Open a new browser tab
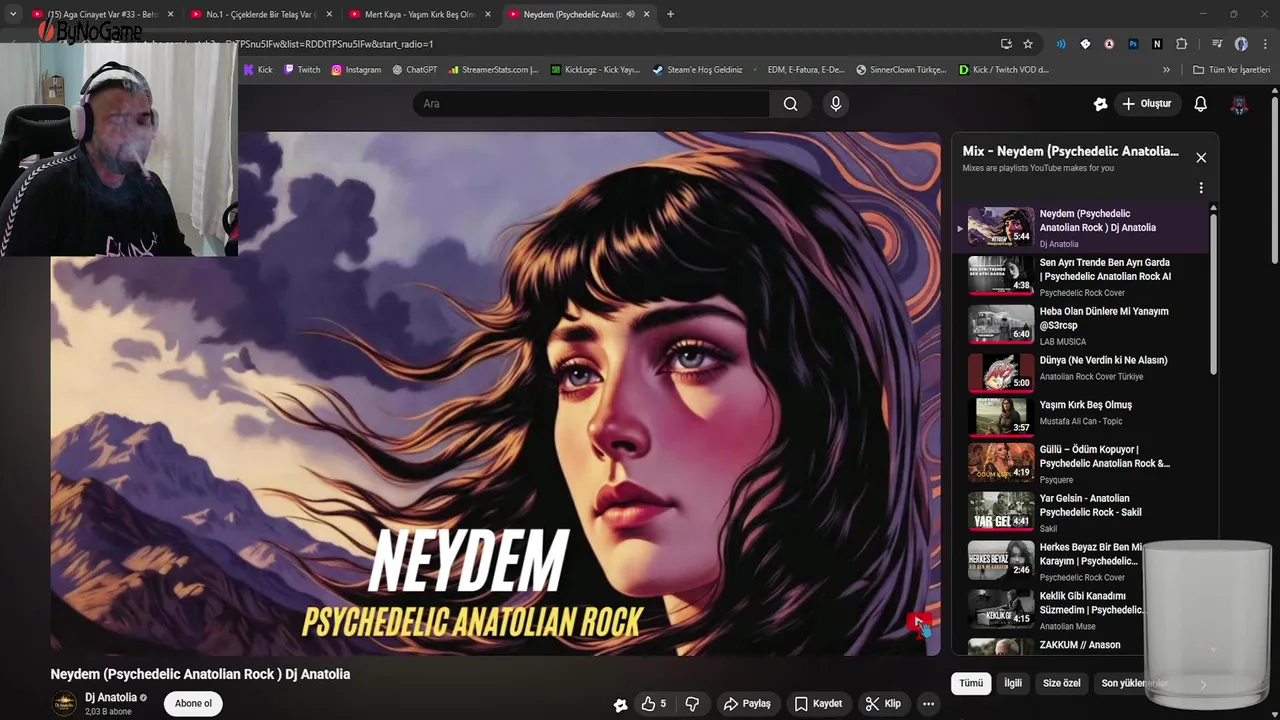The width and height of the screenshot is (1280, 720). 670,14
